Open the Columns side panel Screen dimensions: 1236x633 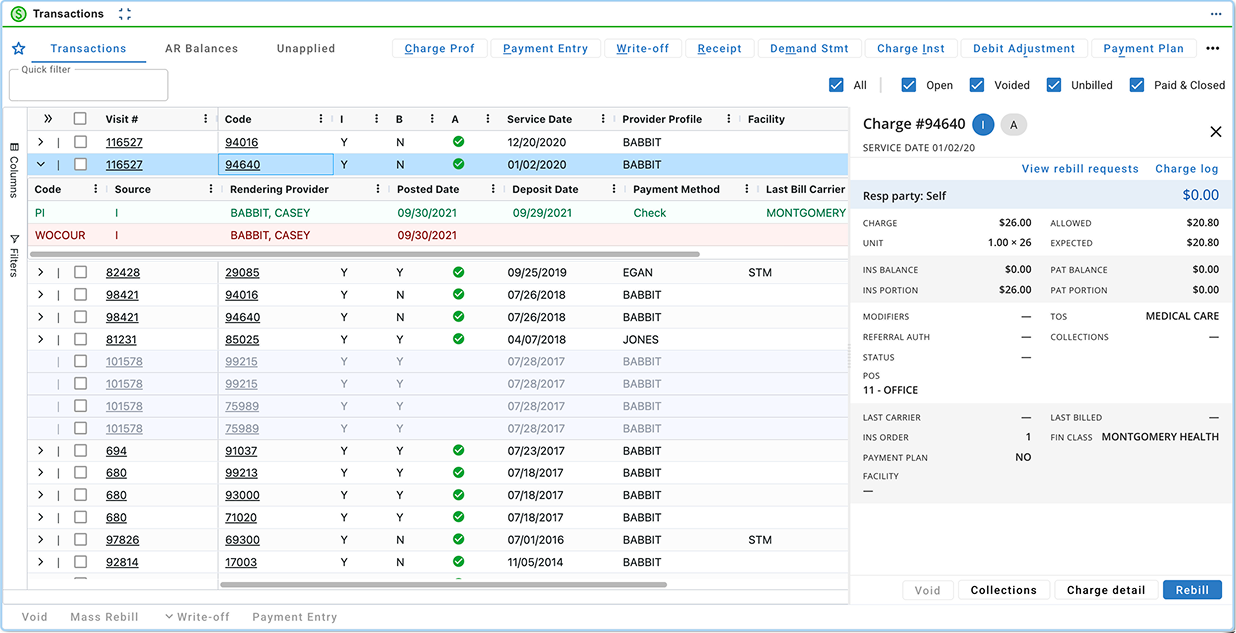pyautogui.click(x=14, y=170)
